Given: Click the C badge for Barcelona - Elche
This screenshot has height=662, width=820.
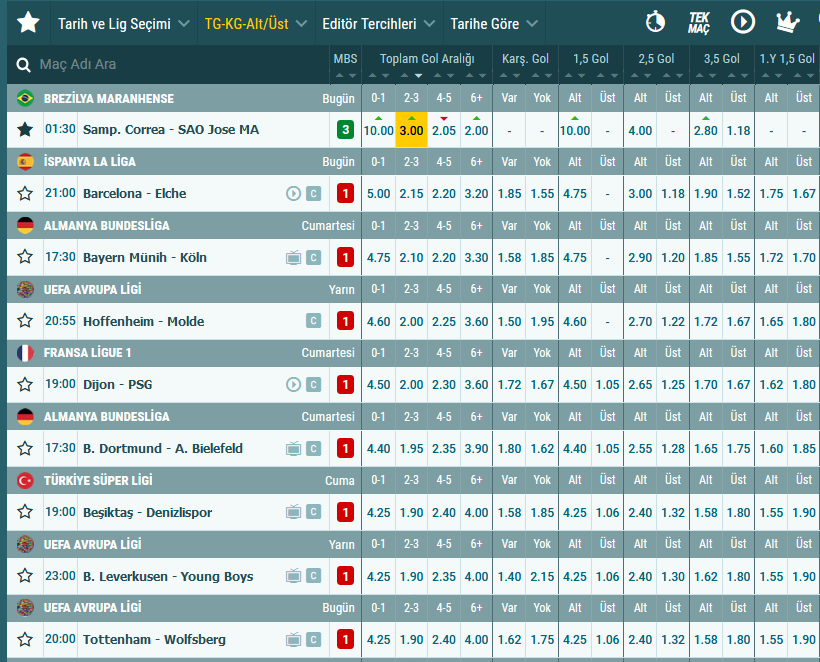Looking at the screenshot, I should tap(313, 194).
